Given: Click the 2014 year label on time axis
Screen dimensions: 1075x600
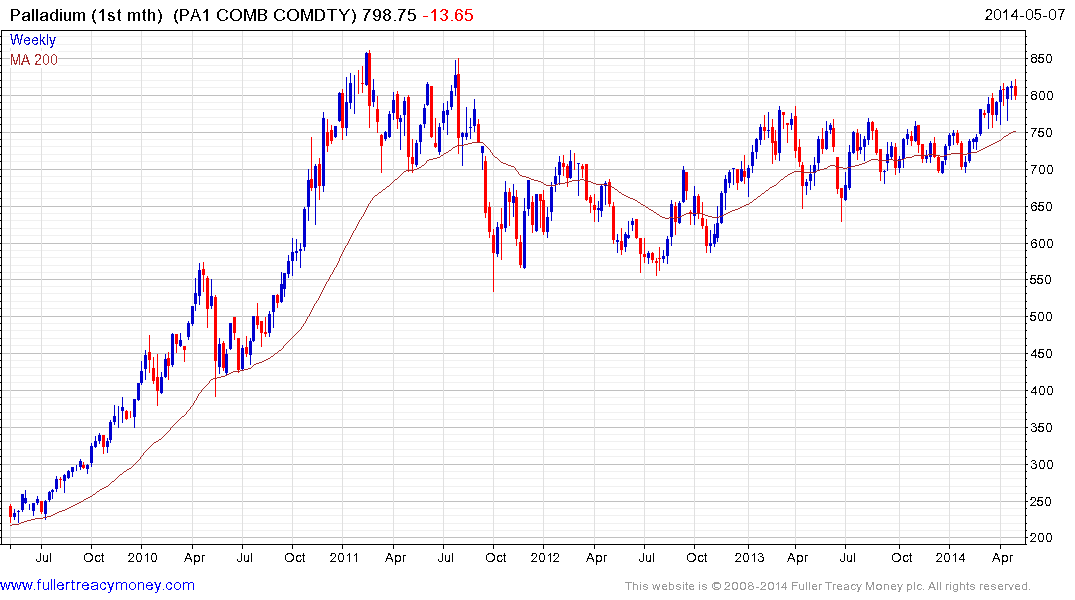Looking at the screenshot, I should [x=951, y=557].
